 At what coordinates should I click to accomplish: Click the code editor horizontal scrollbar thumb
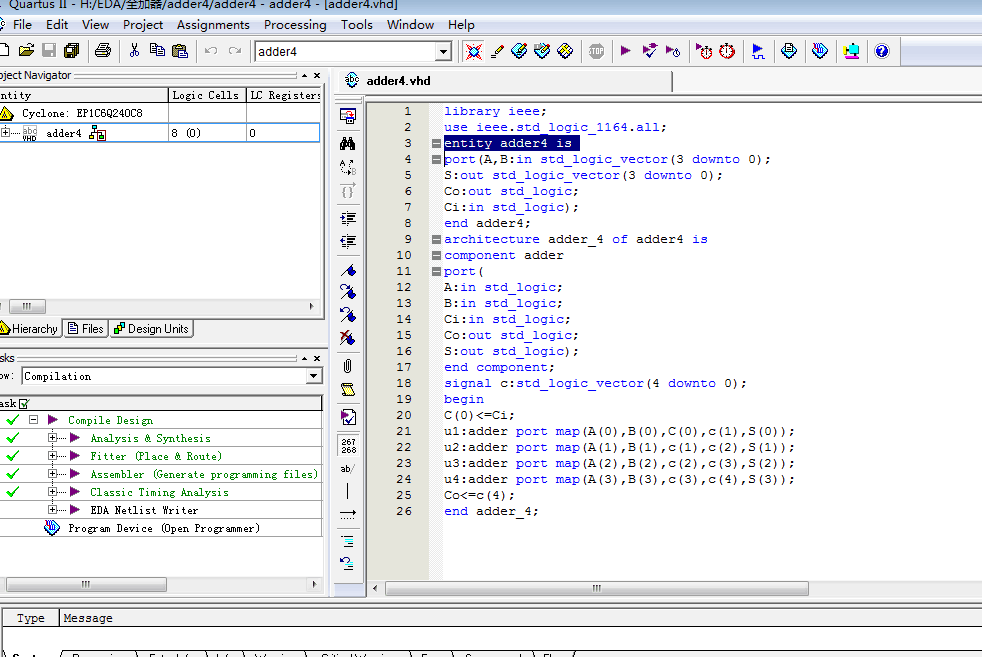pos(596,588)
